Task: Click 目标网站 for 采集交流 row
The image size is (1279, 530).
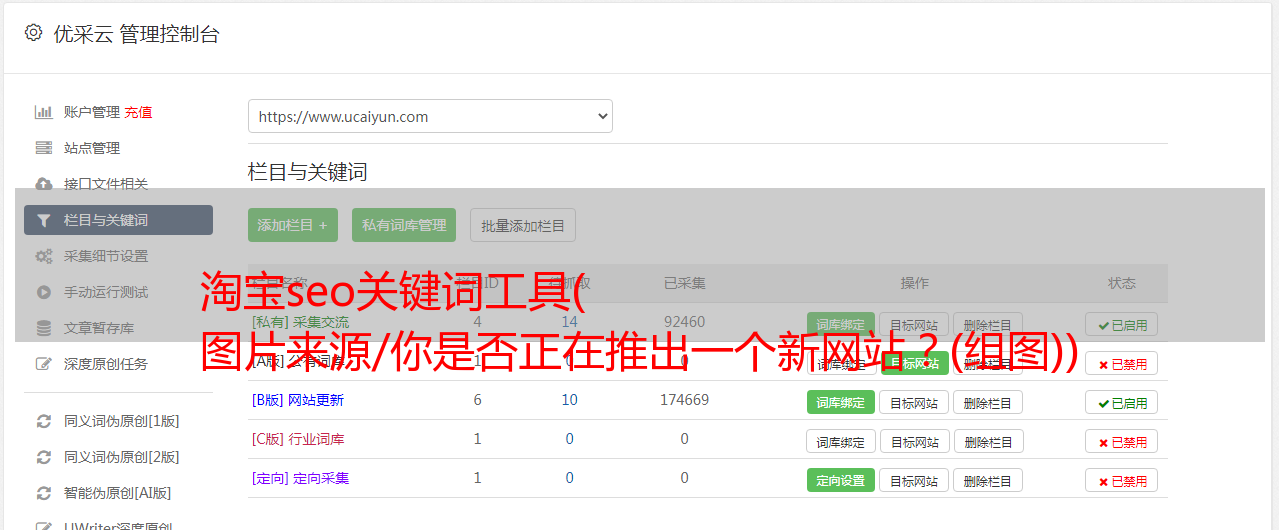Action: 914,325
